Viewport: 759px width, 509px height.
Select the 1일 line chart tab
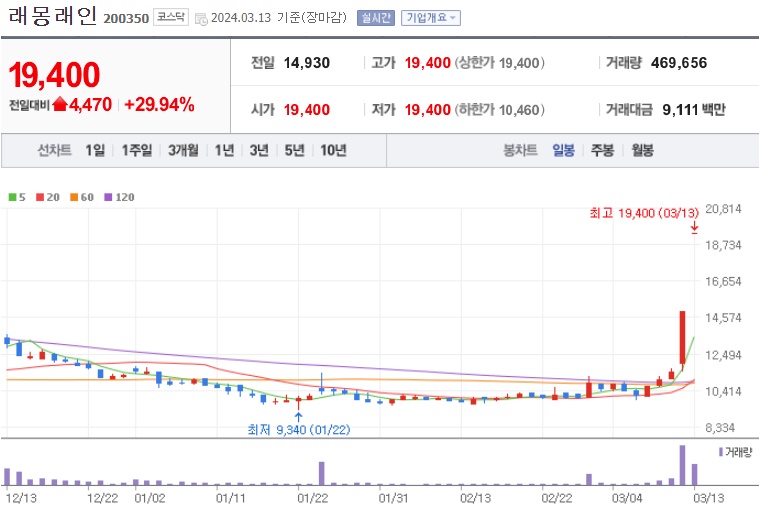(95, 150)
